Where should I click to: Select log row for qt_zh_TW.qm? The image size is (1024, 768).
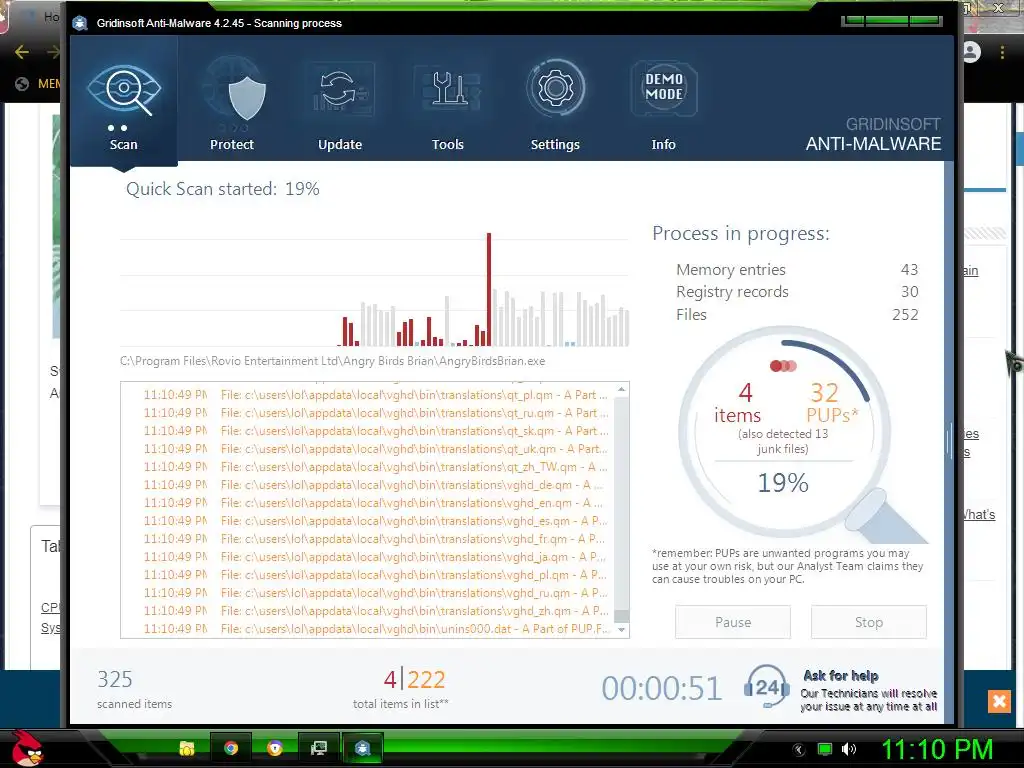coord(376,467)
